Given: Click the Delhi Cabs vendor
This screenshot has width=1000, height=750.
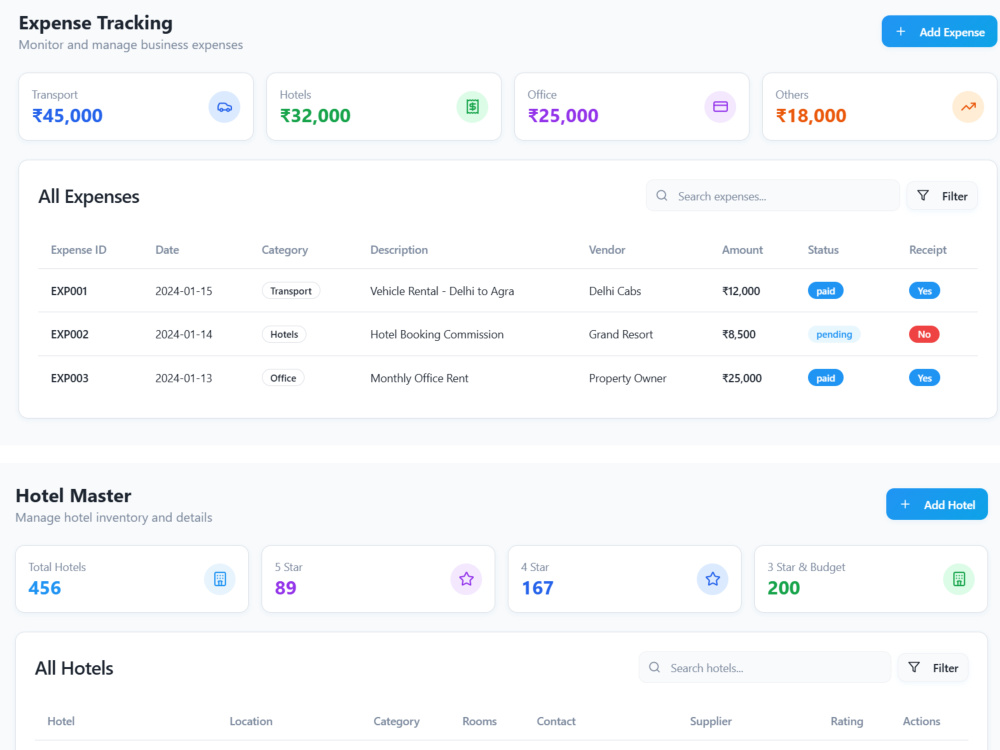Looking at the screenshot, I should click(x=615, y=291).
